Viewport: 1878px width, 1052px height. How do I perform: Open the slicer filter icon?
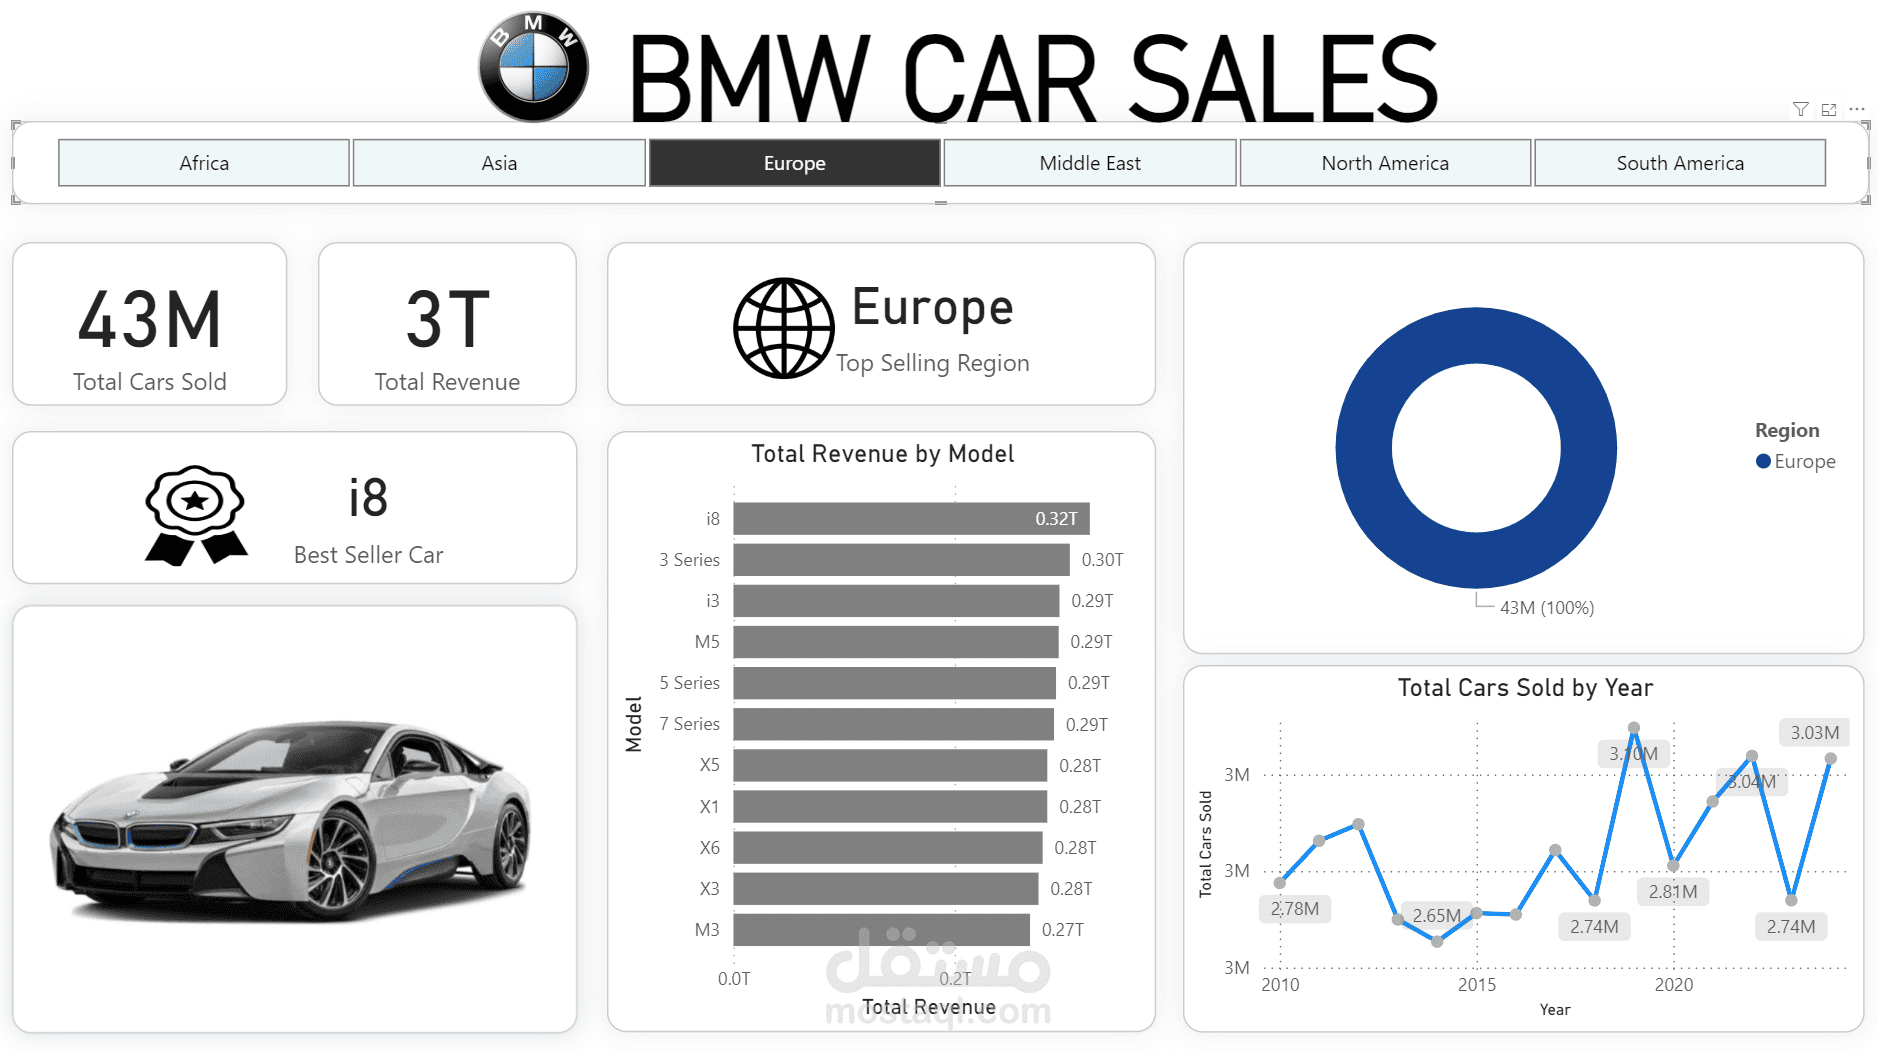click(1800, 109)
